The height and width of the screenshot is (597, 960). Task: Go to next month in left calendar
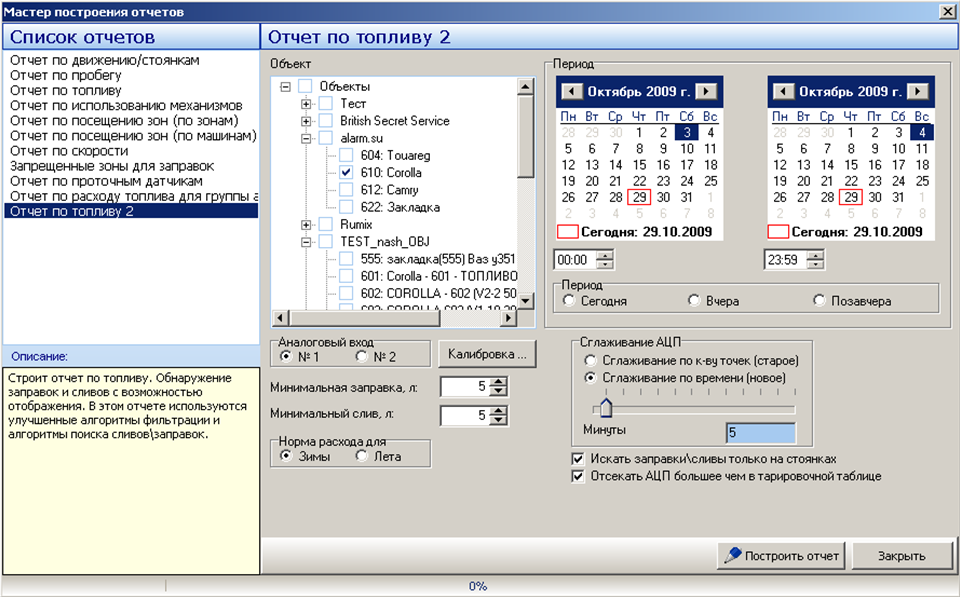(x=706, y=92)
